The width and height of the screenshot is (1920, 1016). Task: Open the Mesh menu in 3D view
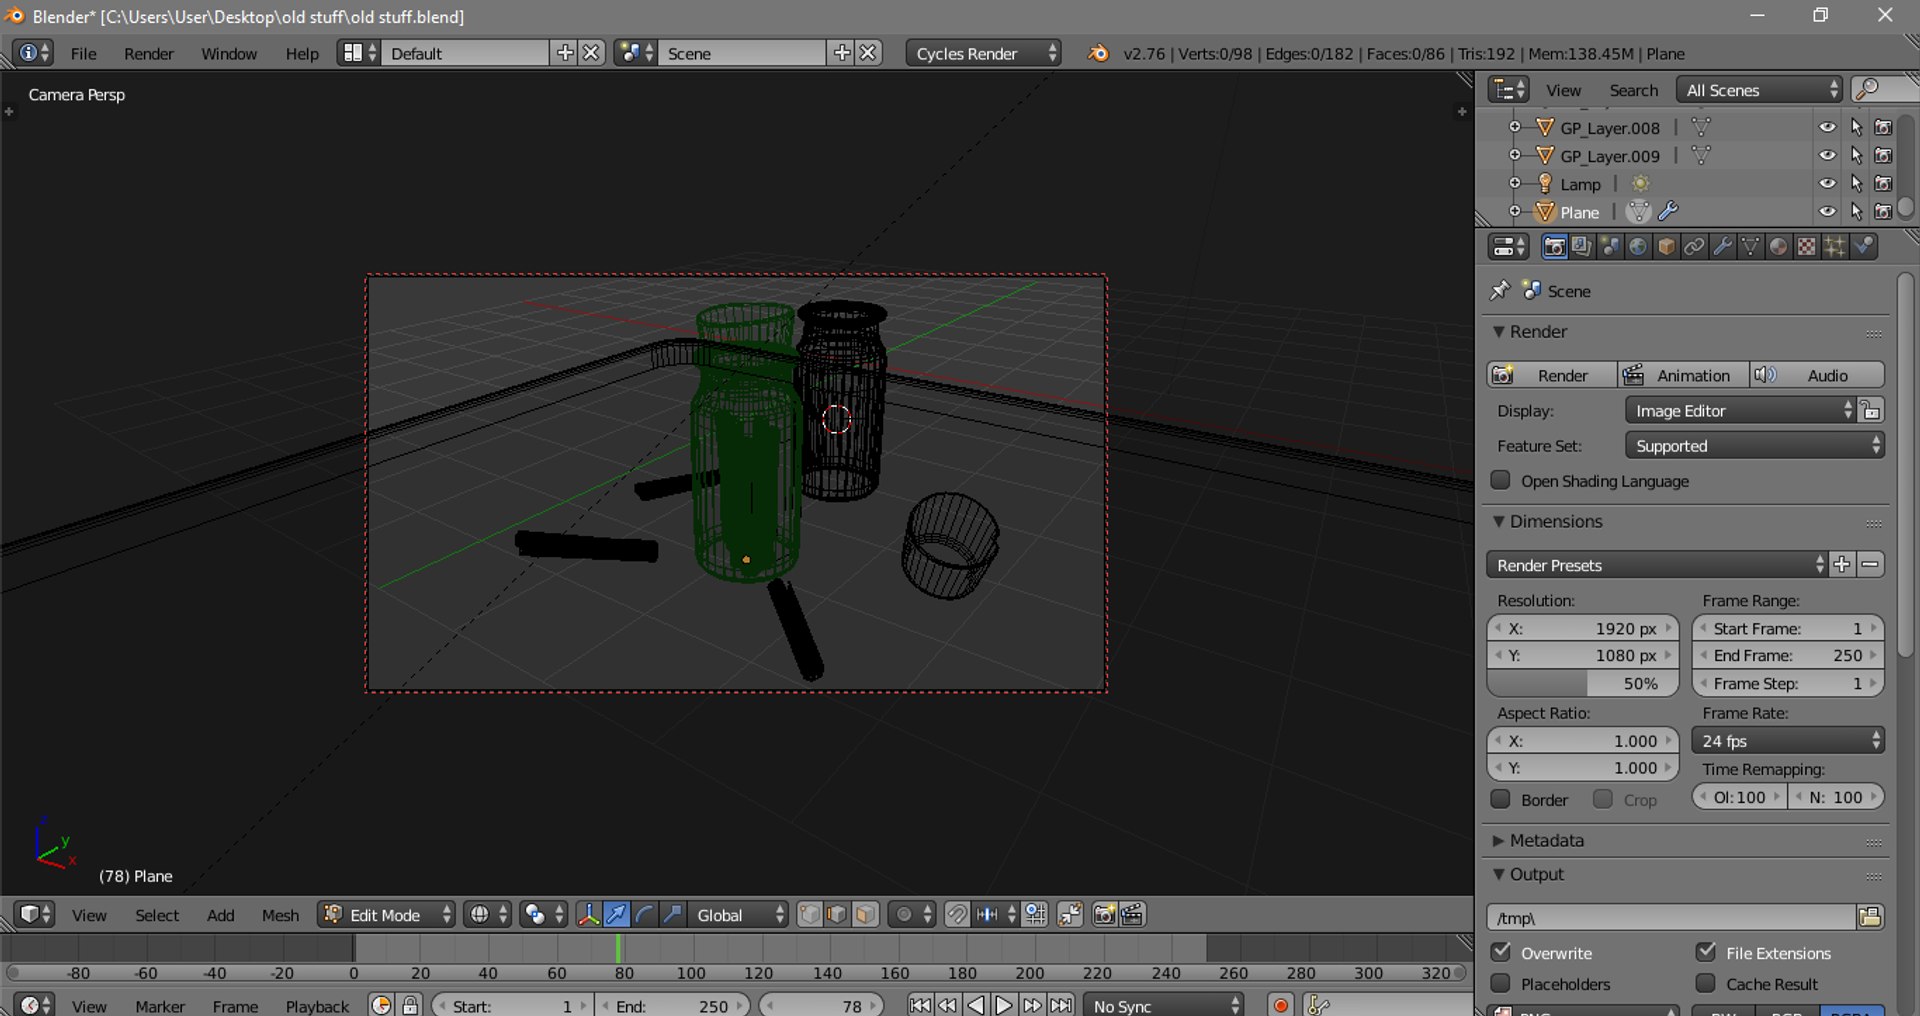280,914
